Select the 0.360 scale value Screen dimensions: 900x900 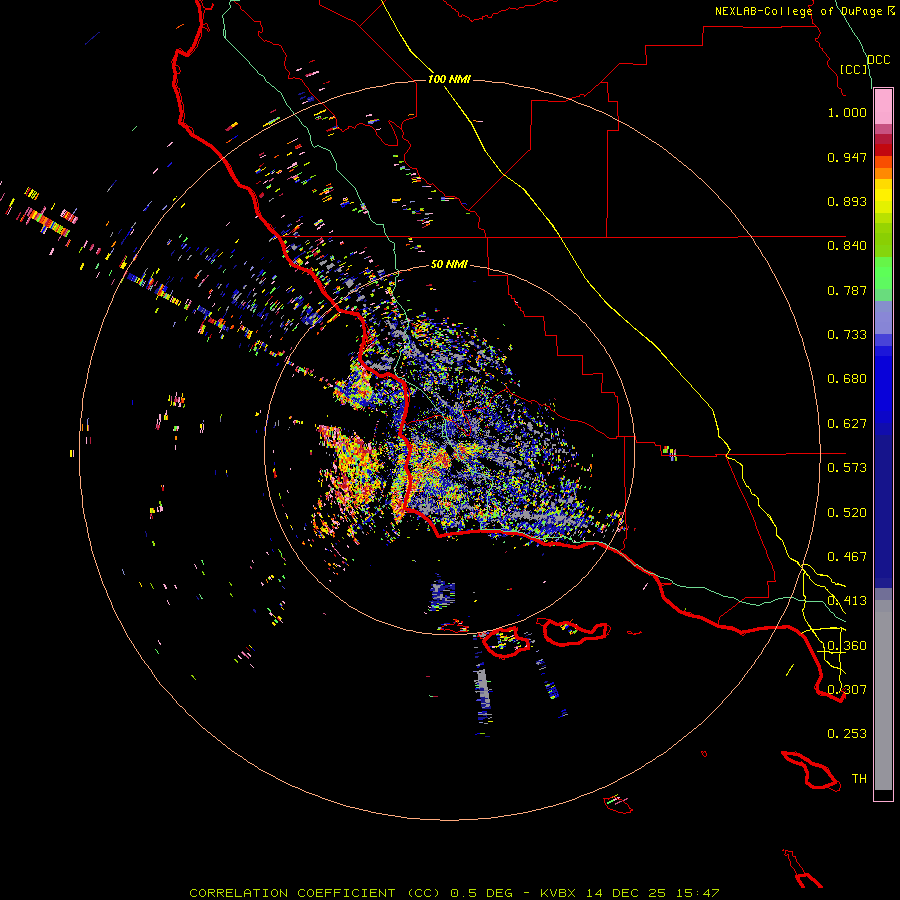coord(847,646)
